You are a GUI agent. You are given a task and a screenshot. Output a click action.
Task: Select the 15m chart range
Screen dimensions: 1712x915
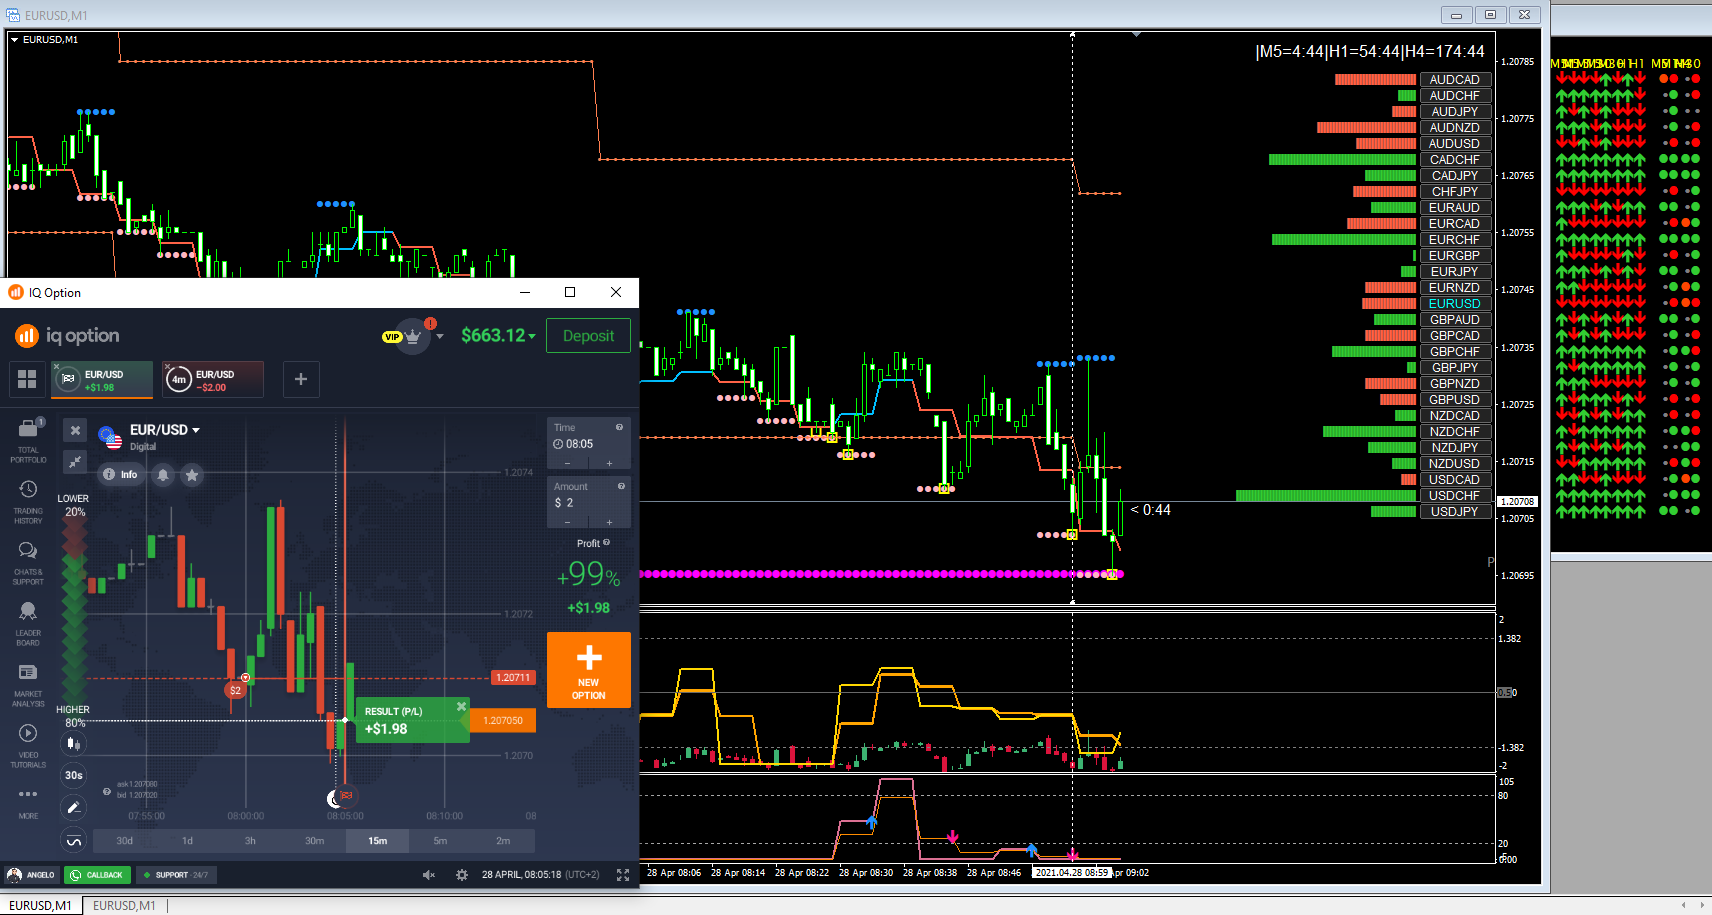377,841
